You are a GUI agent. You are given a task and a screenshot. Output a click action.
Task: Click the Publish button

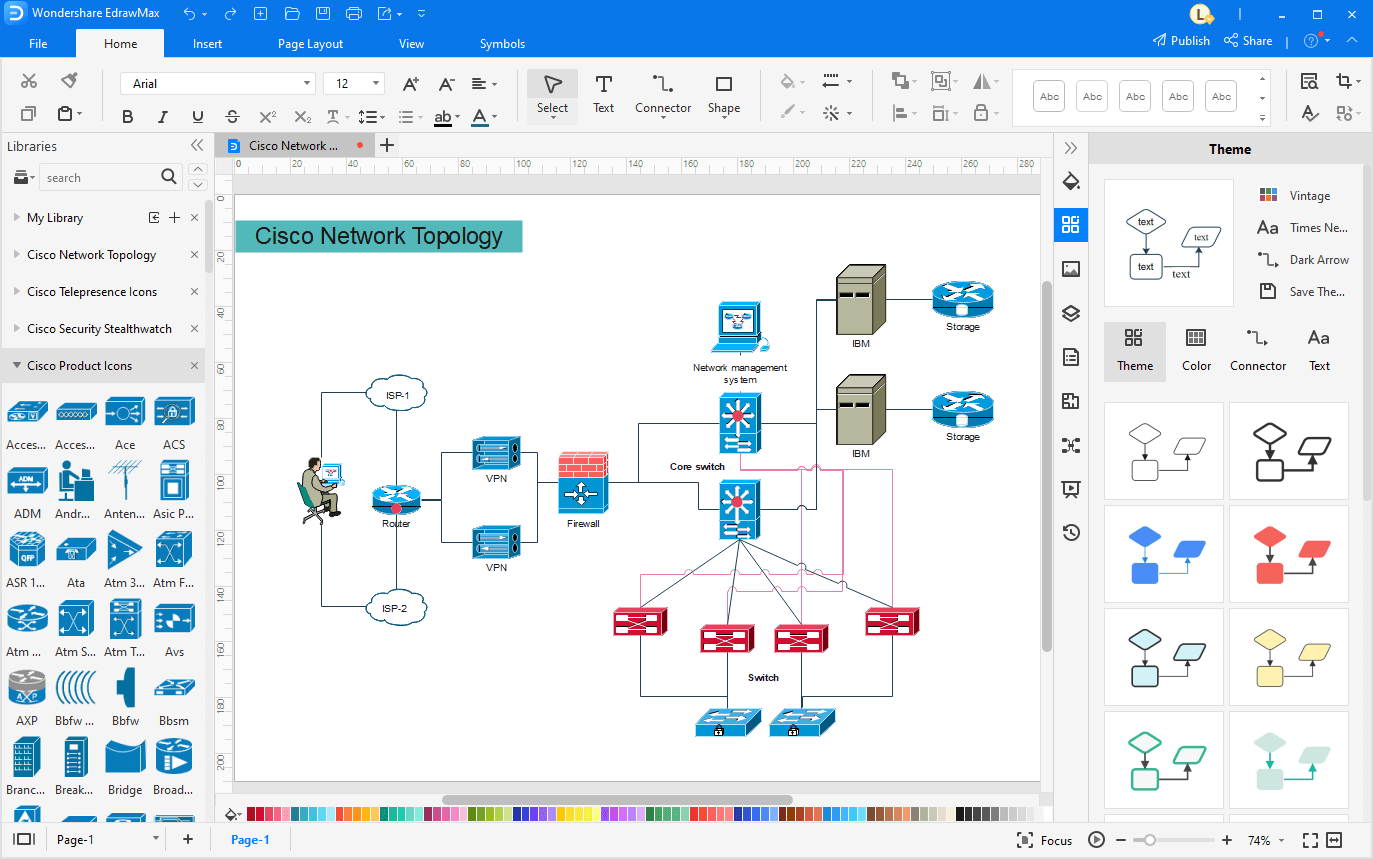point(1181,41)
